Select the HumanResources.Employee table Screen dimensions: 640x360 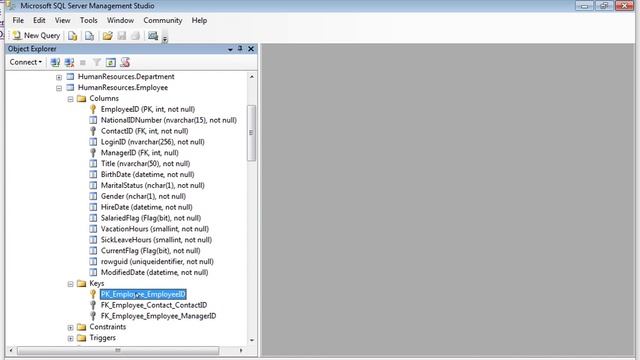(123, 88)
